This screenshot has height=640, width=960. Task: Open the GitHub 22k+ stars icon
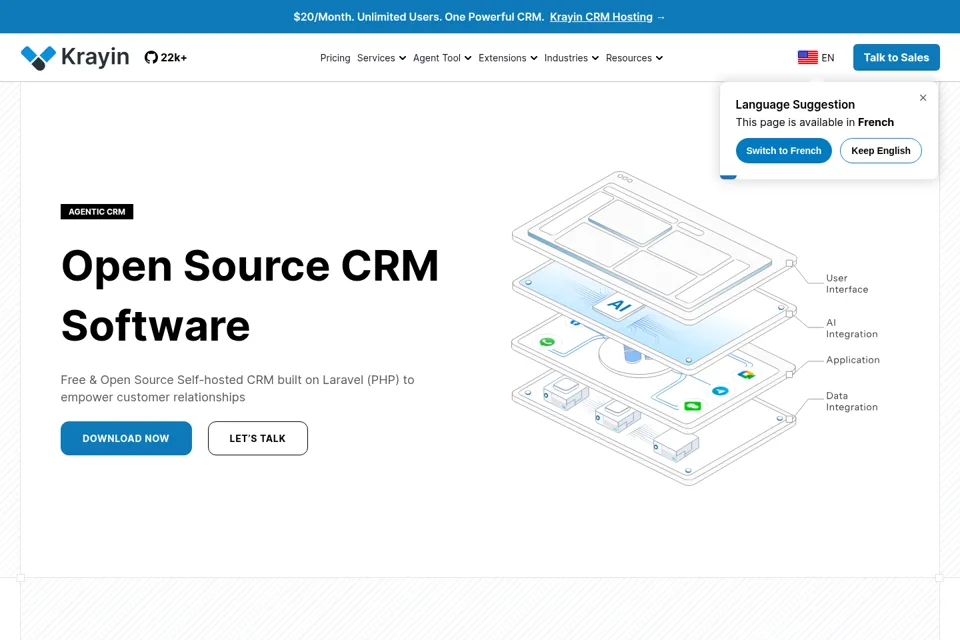[x=151, y=58]
